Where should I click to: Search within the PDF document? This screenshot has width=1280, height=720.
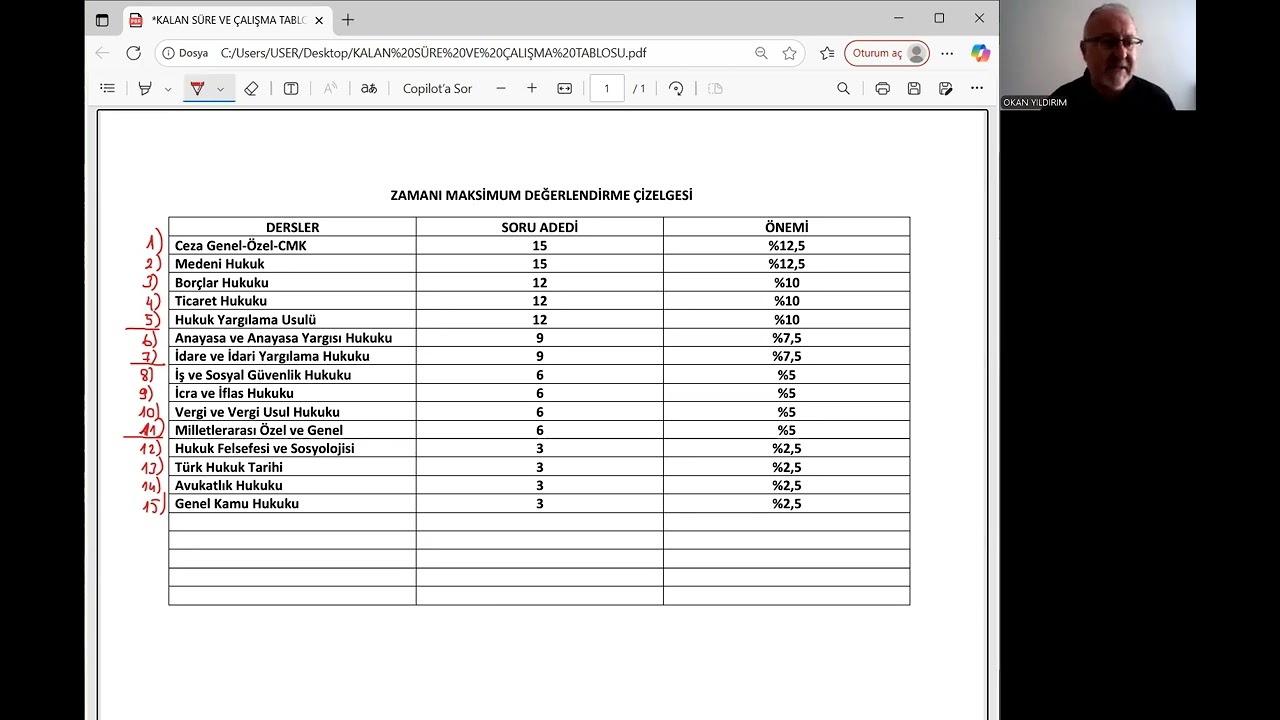click(x=843, y=89)
